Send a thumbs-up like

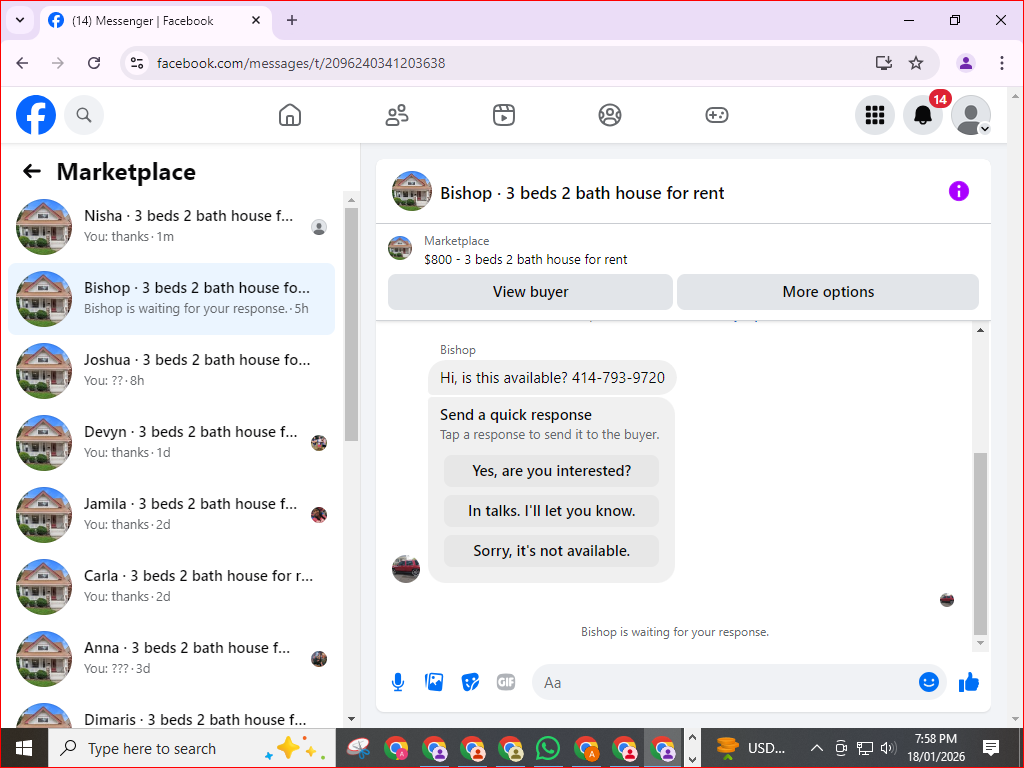pos(969,682)
